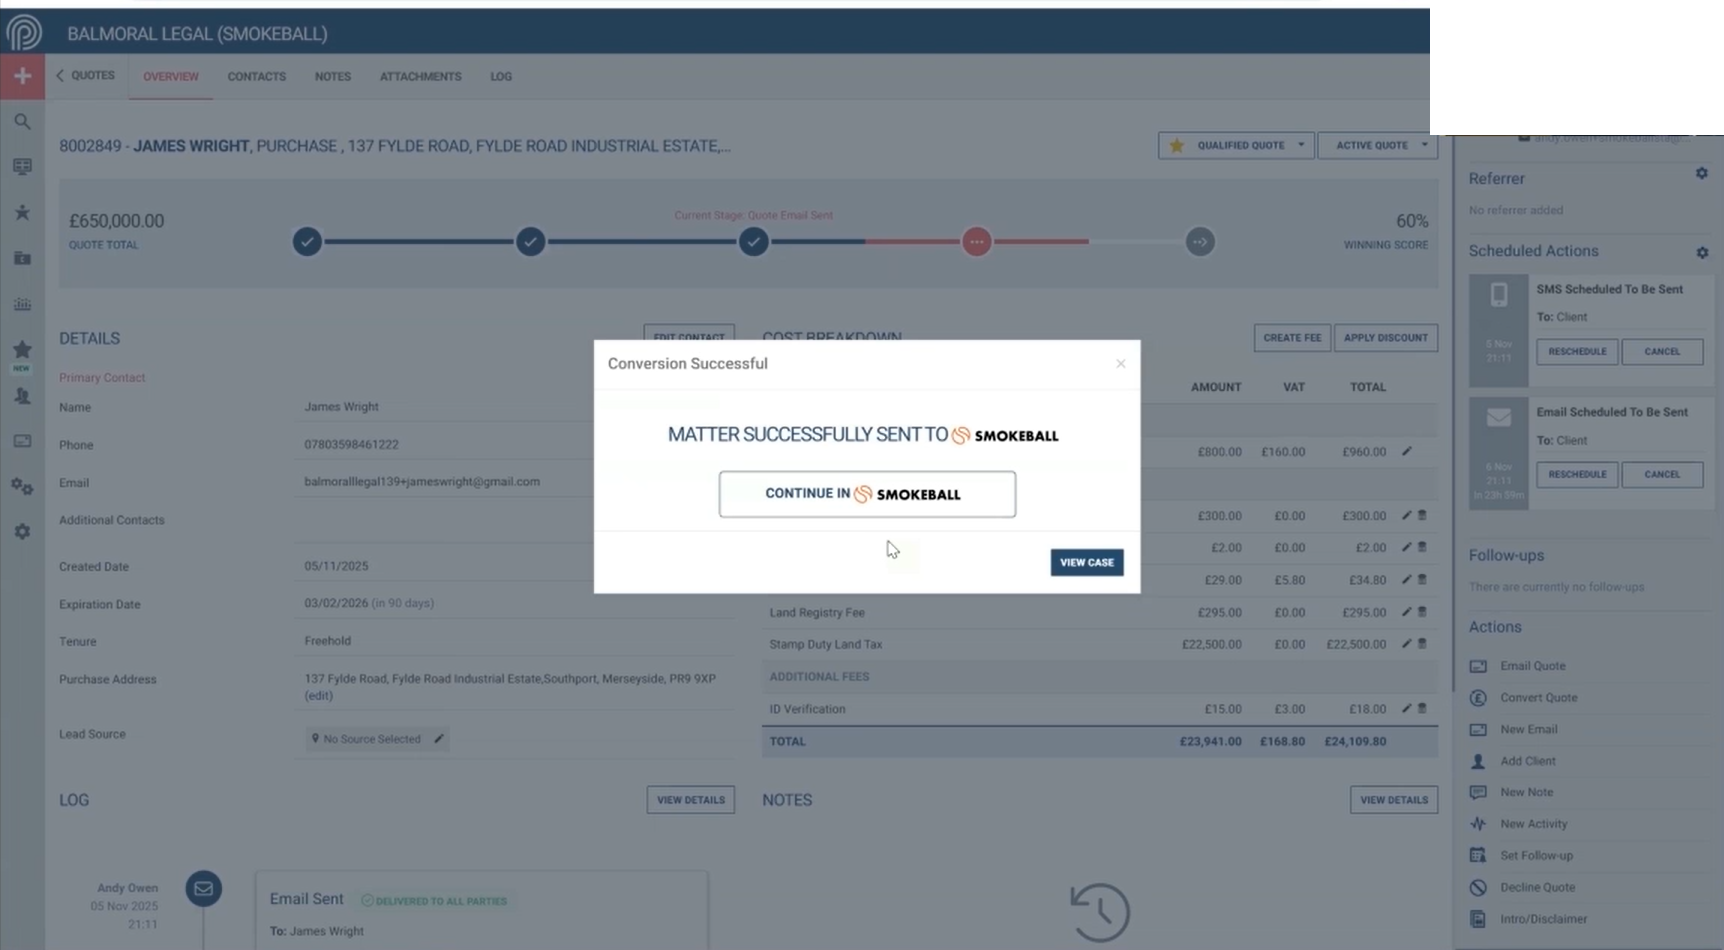Image resolution: width=1724 pixels, height=950 pixels.
Task: Delete the ID Verification fee trash icon
Action: point(1422,709)
